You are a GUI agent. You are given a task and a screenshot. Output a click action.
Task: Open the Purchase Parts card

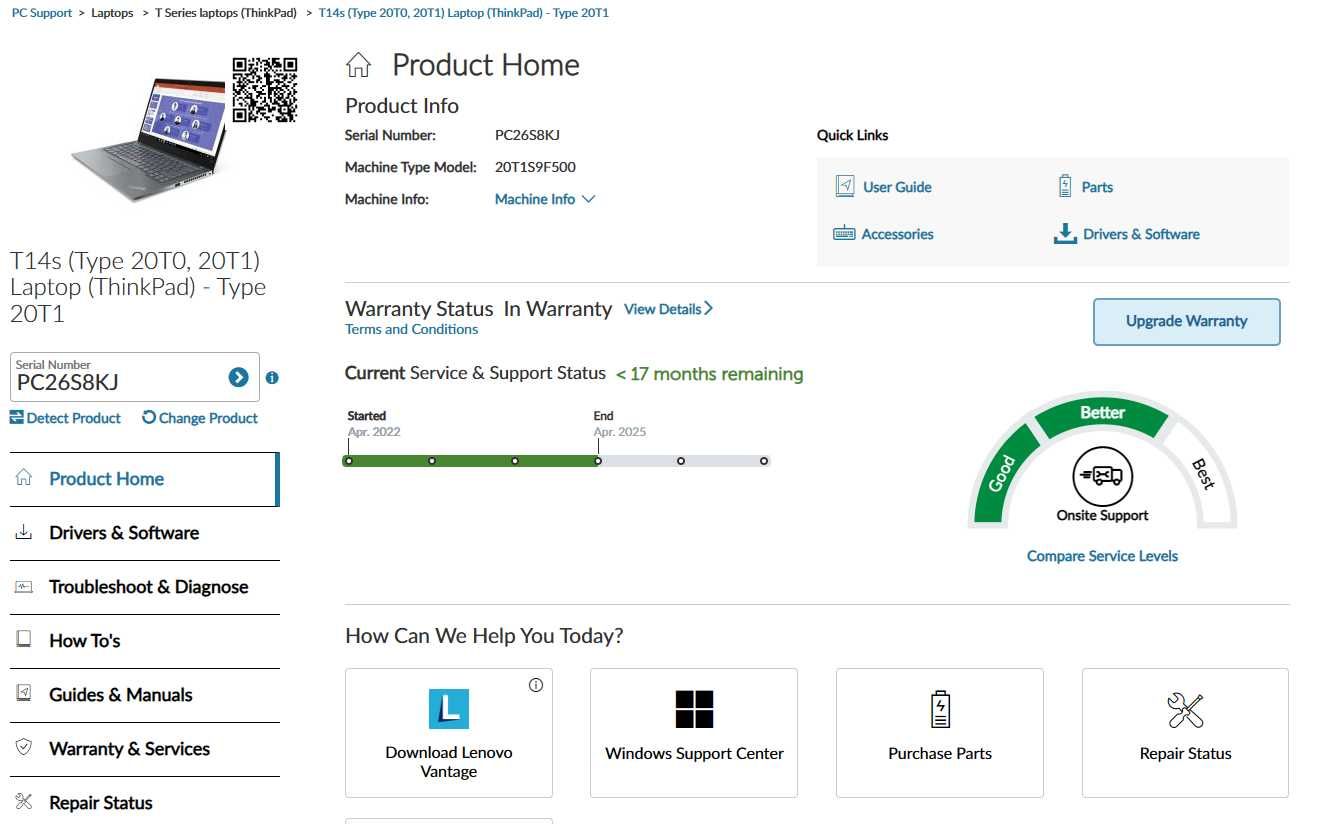pos(940,733)
